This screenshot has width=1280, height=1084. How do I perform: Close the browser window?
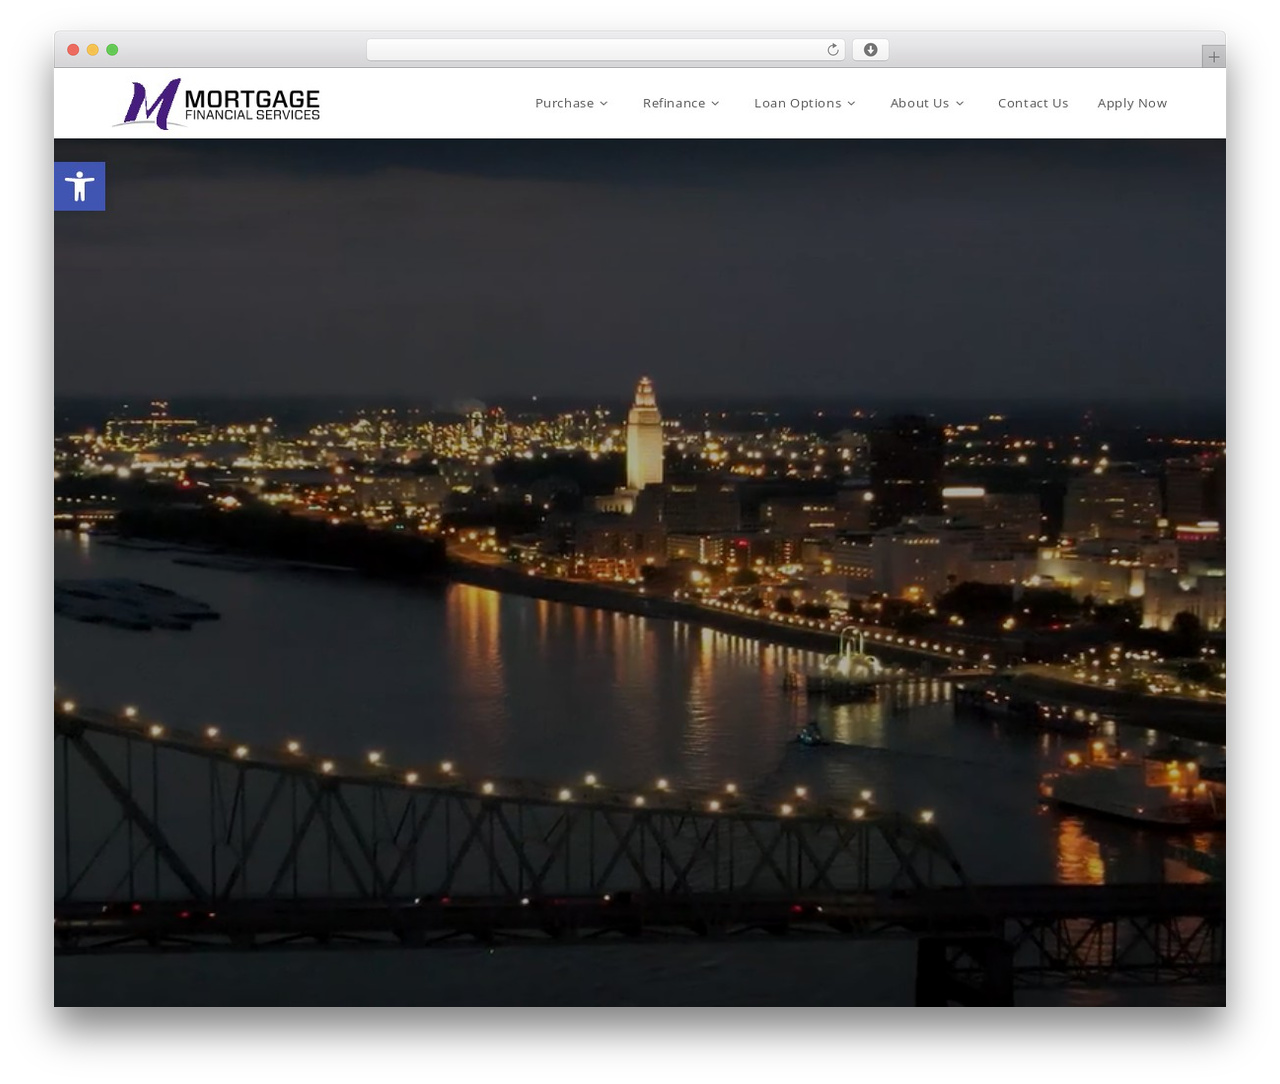(x=73, y=50)
